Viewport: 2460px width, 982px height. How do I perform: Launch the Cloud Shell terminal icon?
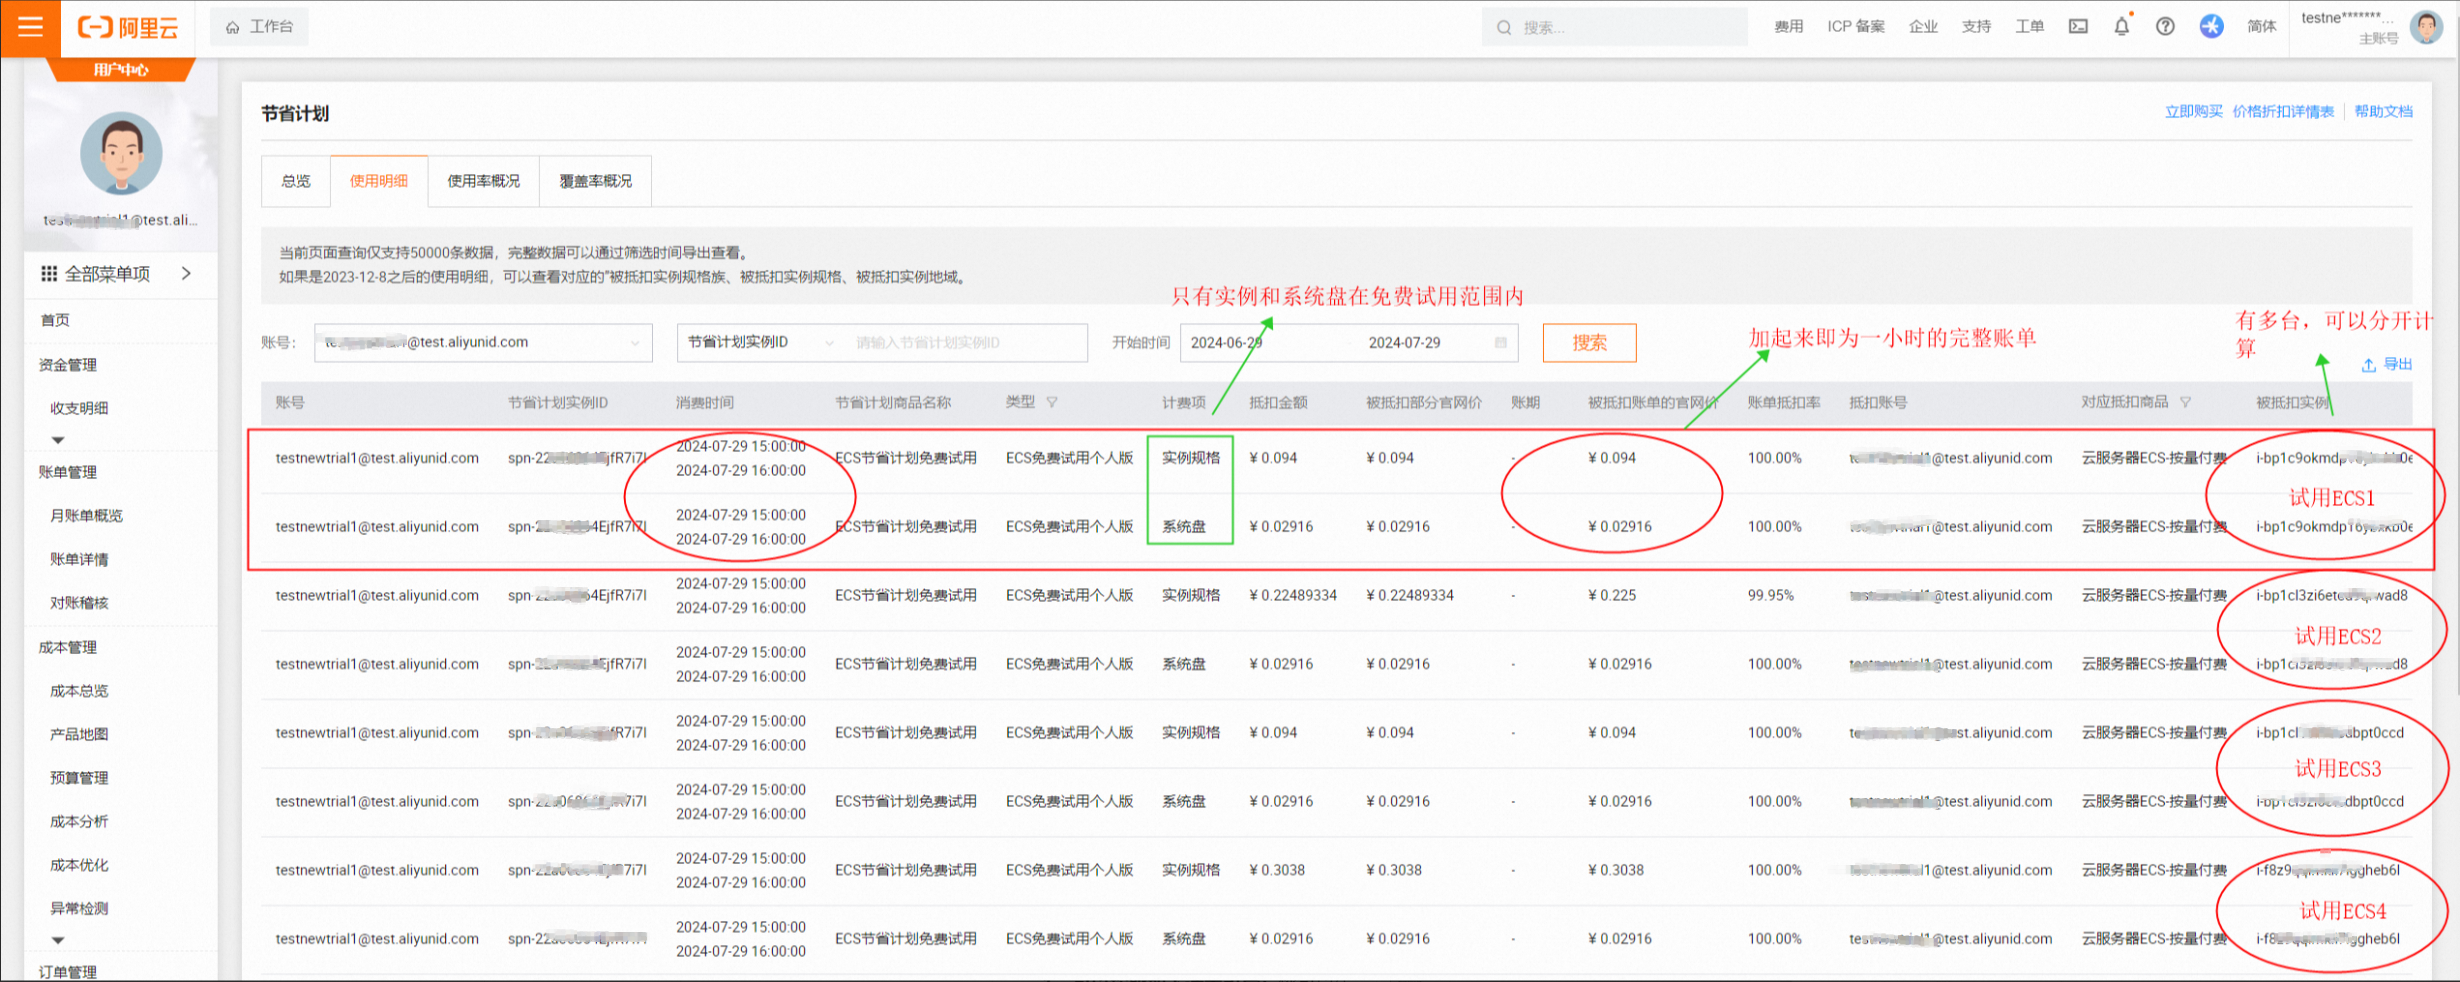(x=2078, y=27)
